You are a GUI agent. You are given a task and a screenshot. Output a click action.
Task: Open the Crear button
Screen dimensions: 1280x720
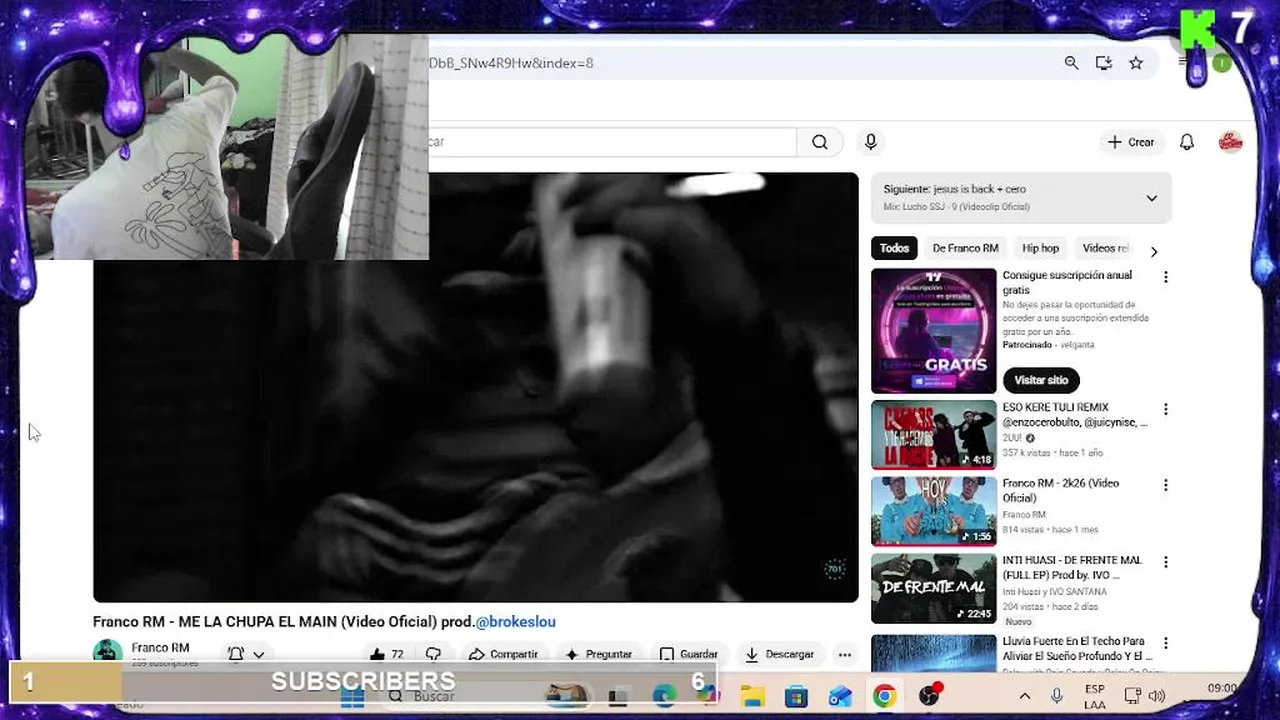tap(1131, 142)
